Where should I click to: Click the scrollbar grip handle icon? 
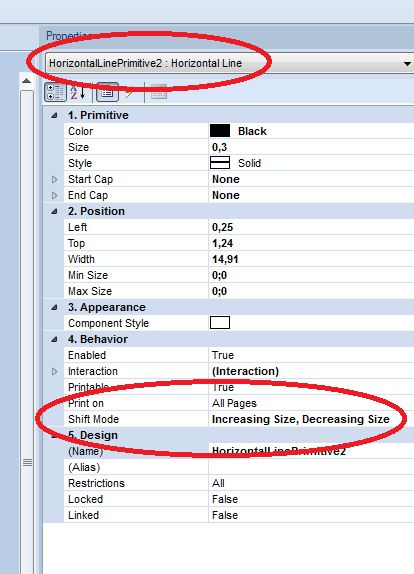27,463
